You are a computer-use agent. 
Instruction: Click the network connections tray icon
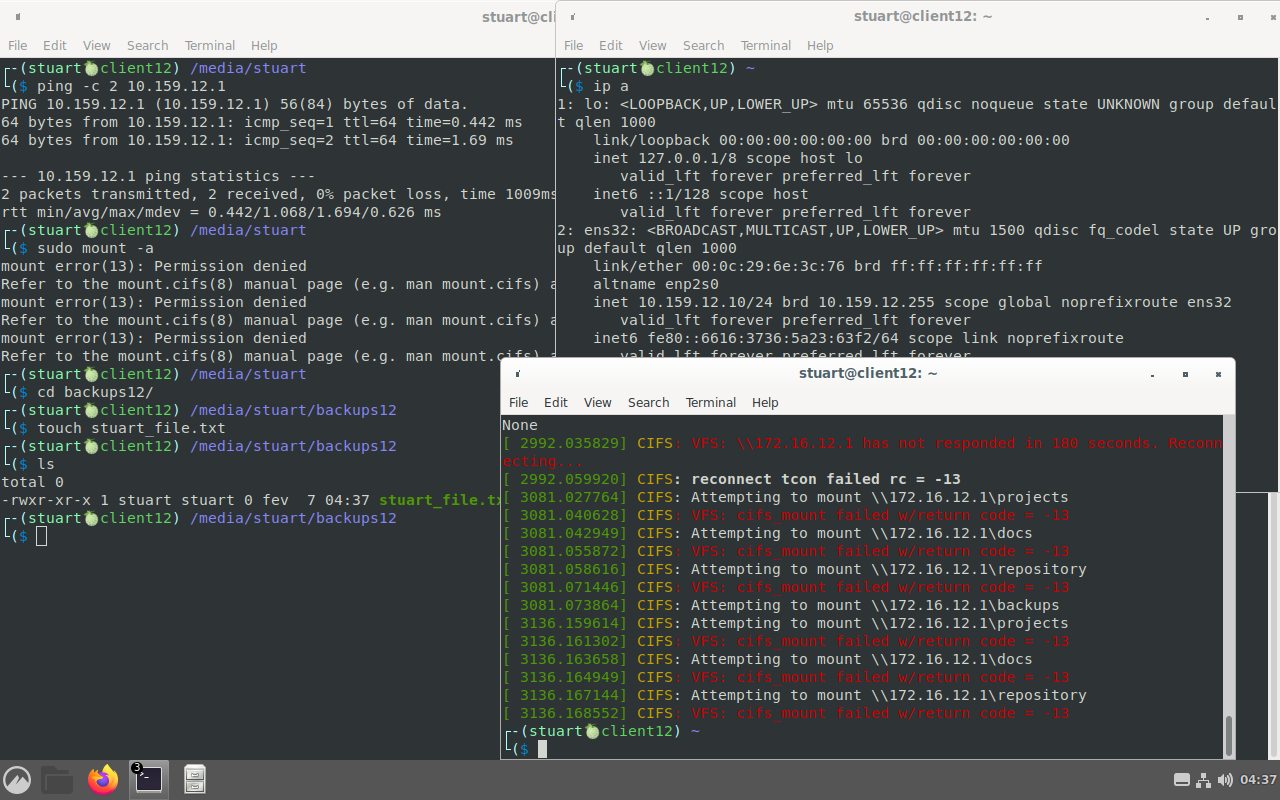[x=1204, y=780]
